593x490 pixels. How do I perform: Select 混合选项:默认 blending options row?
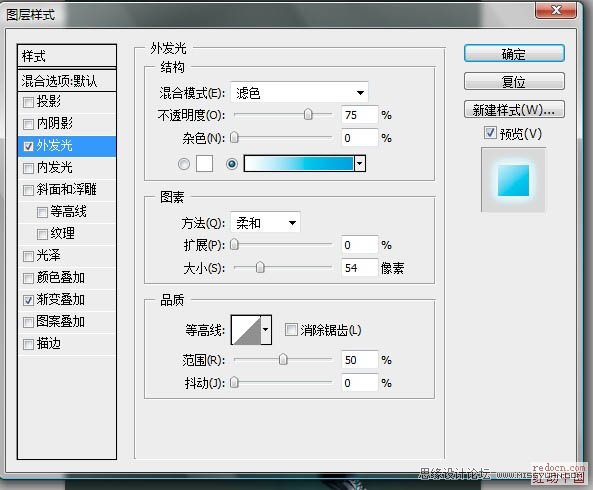(x=67, y=81)
